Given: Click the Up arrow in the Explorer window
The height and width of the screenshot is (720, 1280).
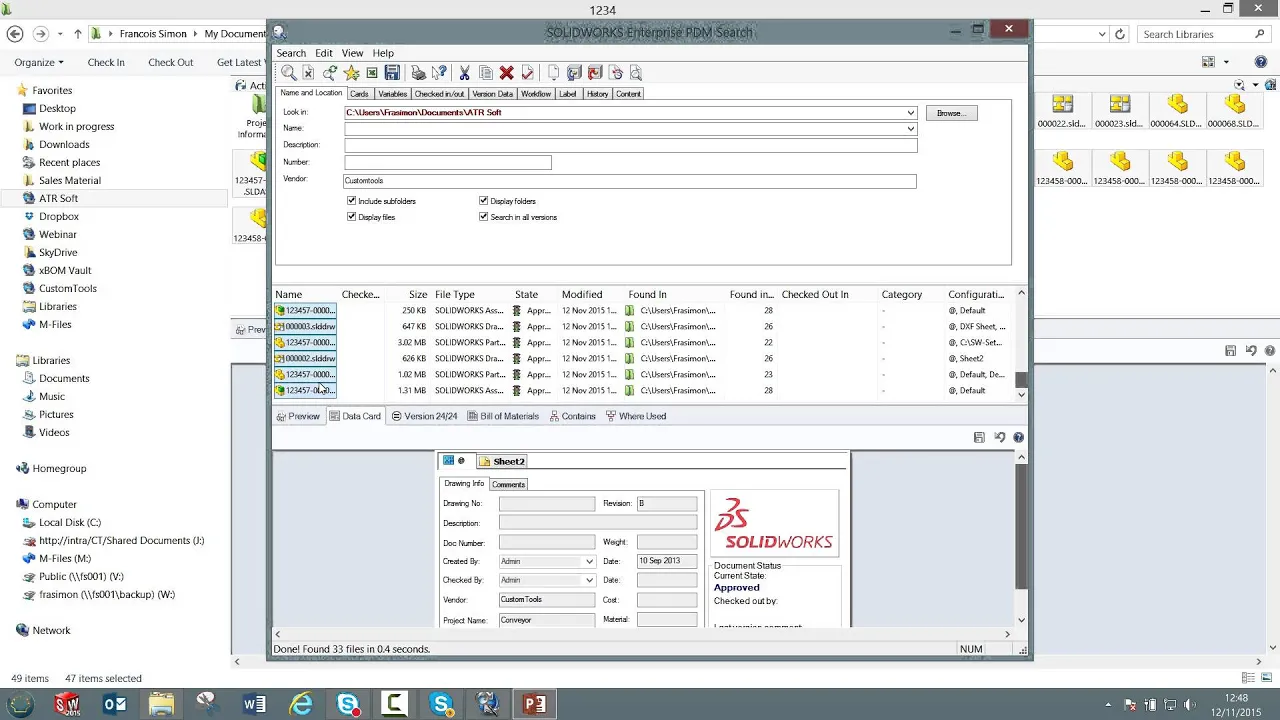Looking at the screenshot, I should coord(77,34).
